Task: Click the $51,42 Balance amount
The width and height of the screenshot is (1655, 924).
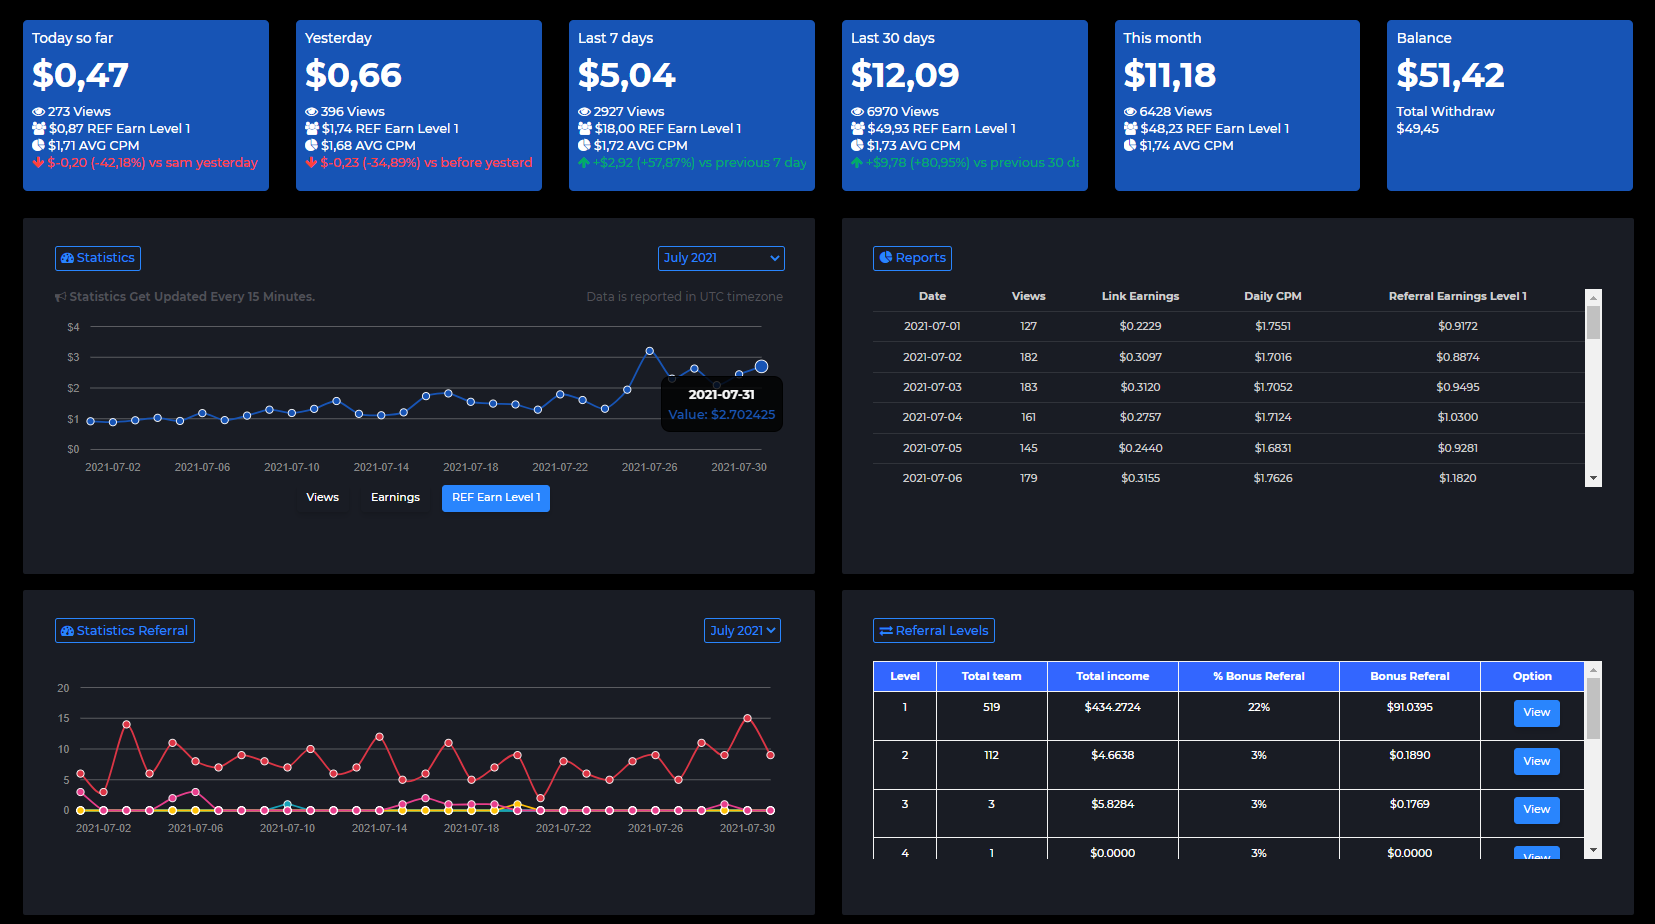Action: 1450,75
